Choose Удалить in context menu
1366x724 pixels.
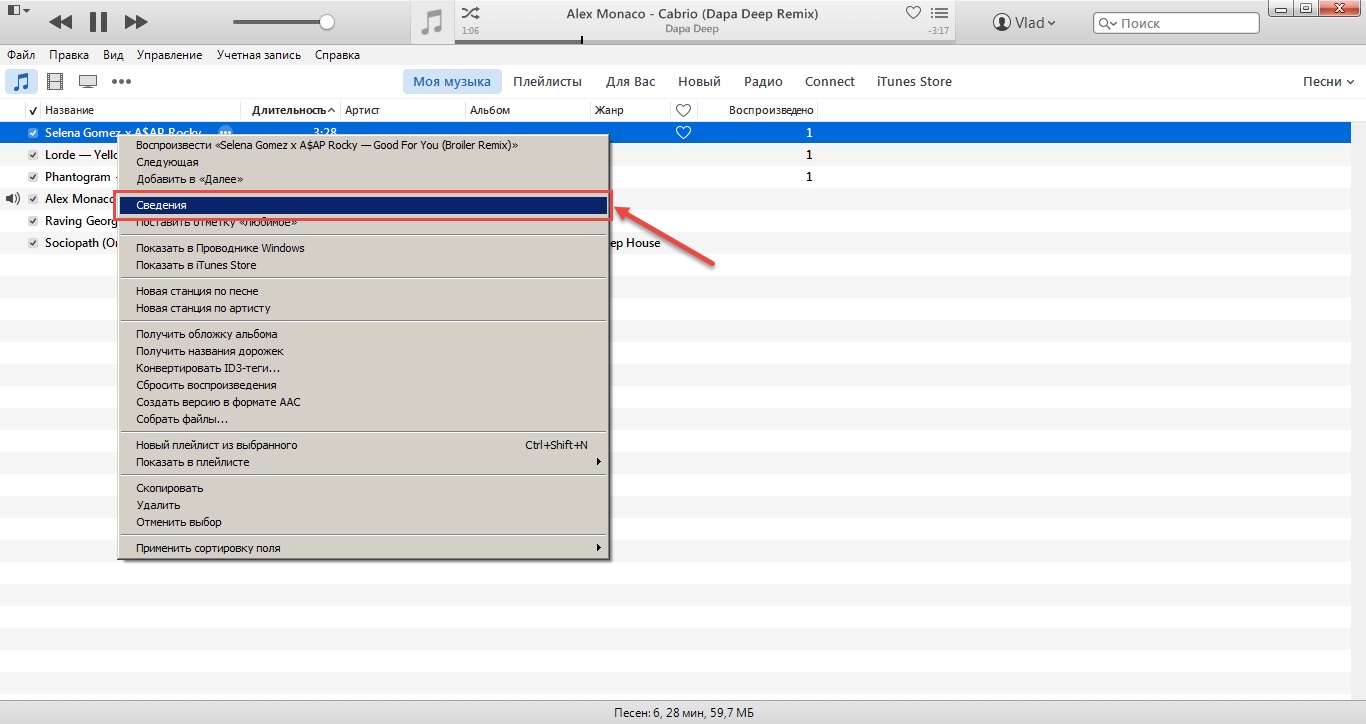364,505
